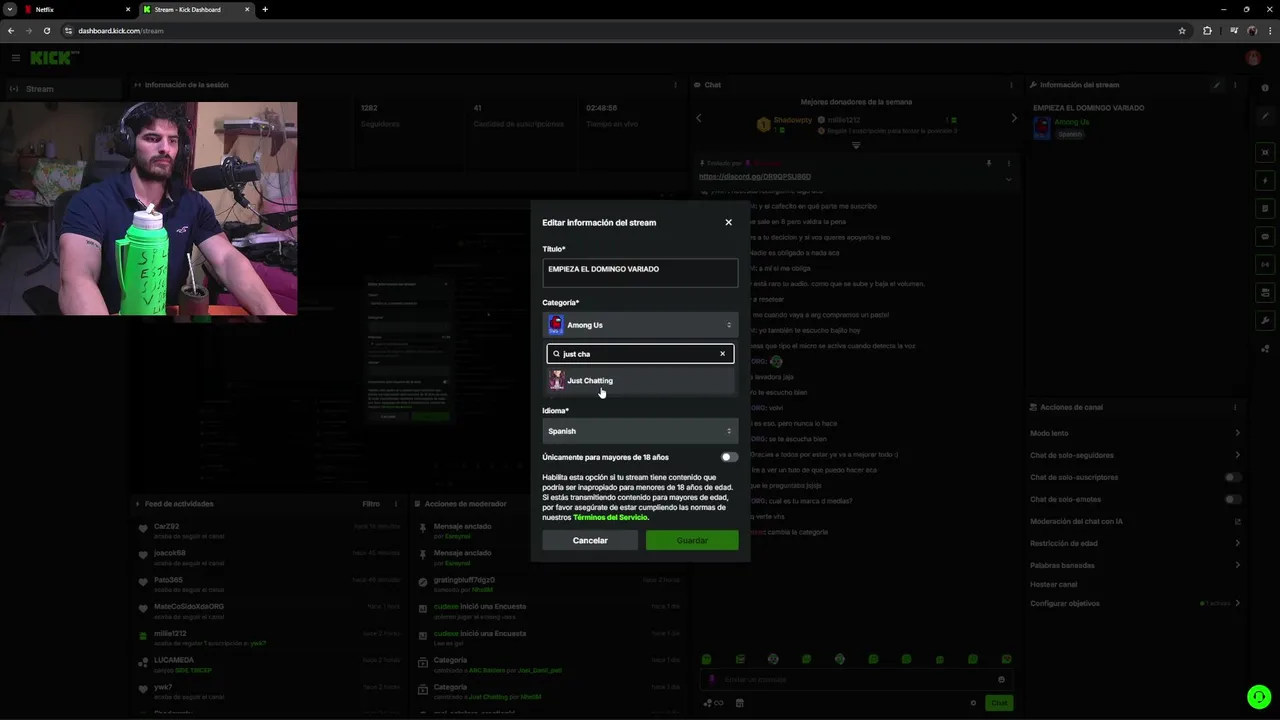Open the user avatar menu in the Kick header
This screenshot has height=720, width=1280.
click(1253, 58)
